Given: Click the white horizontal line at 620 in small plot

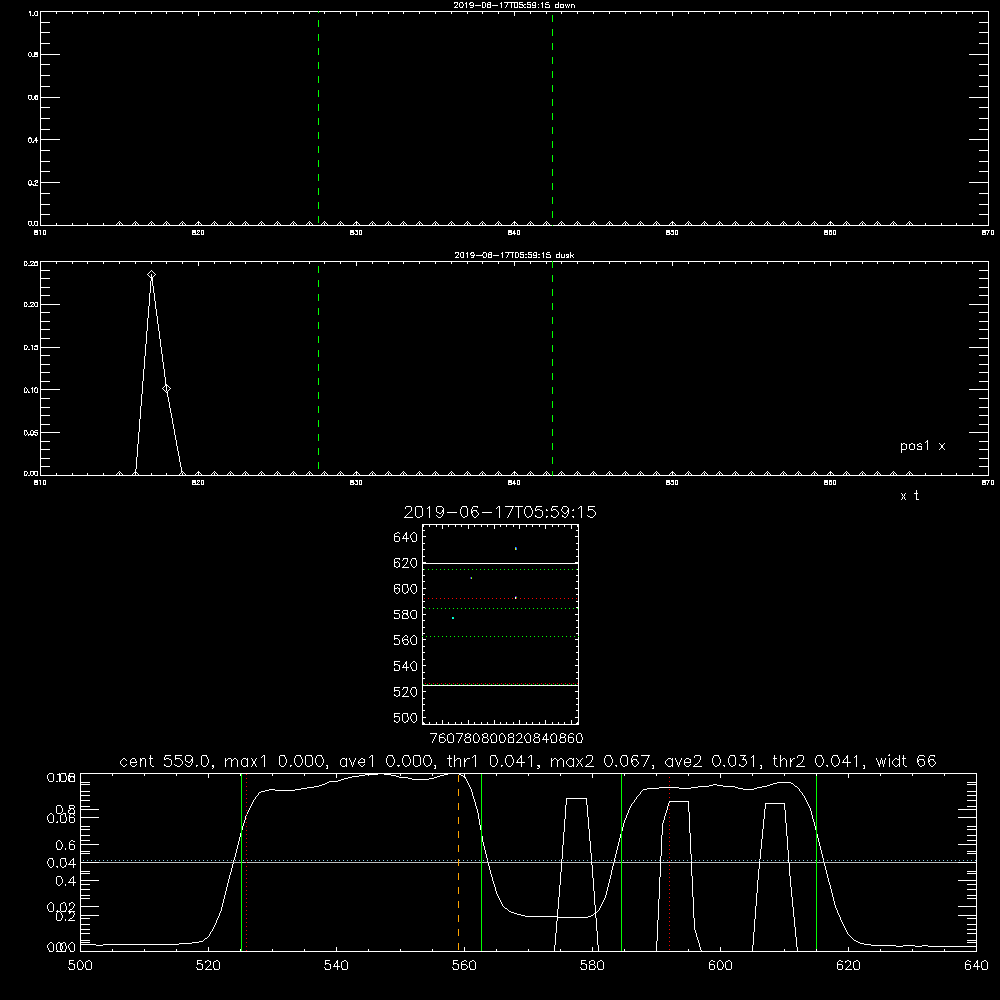Looking at the screenshot, I should (x=501, y=564).
